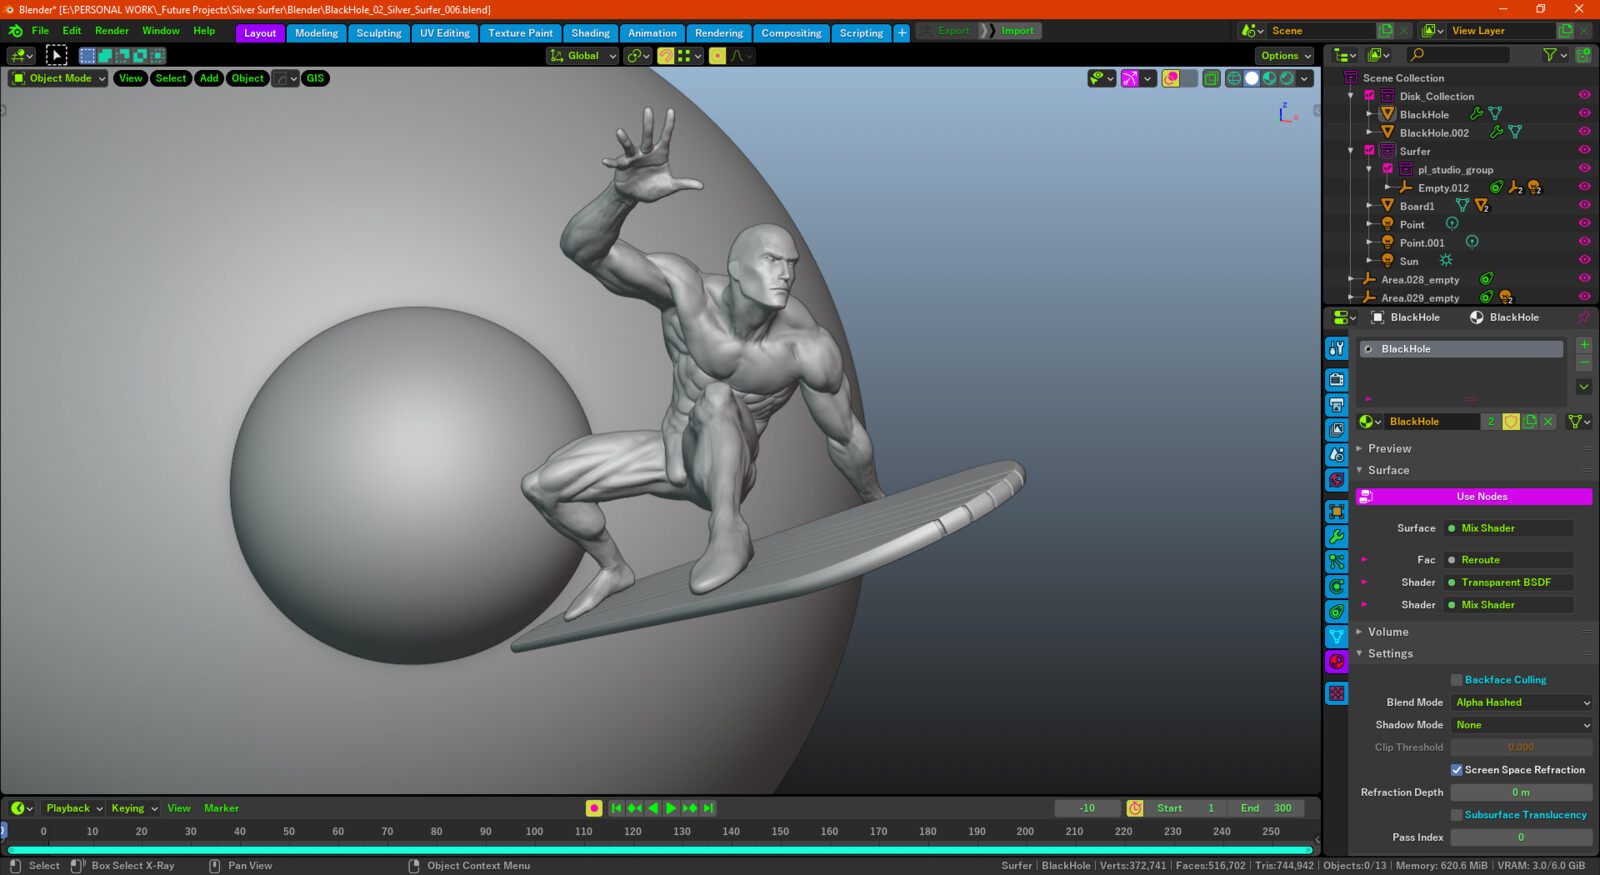Switch to the Sculpting workspace tab

[379, 33]
